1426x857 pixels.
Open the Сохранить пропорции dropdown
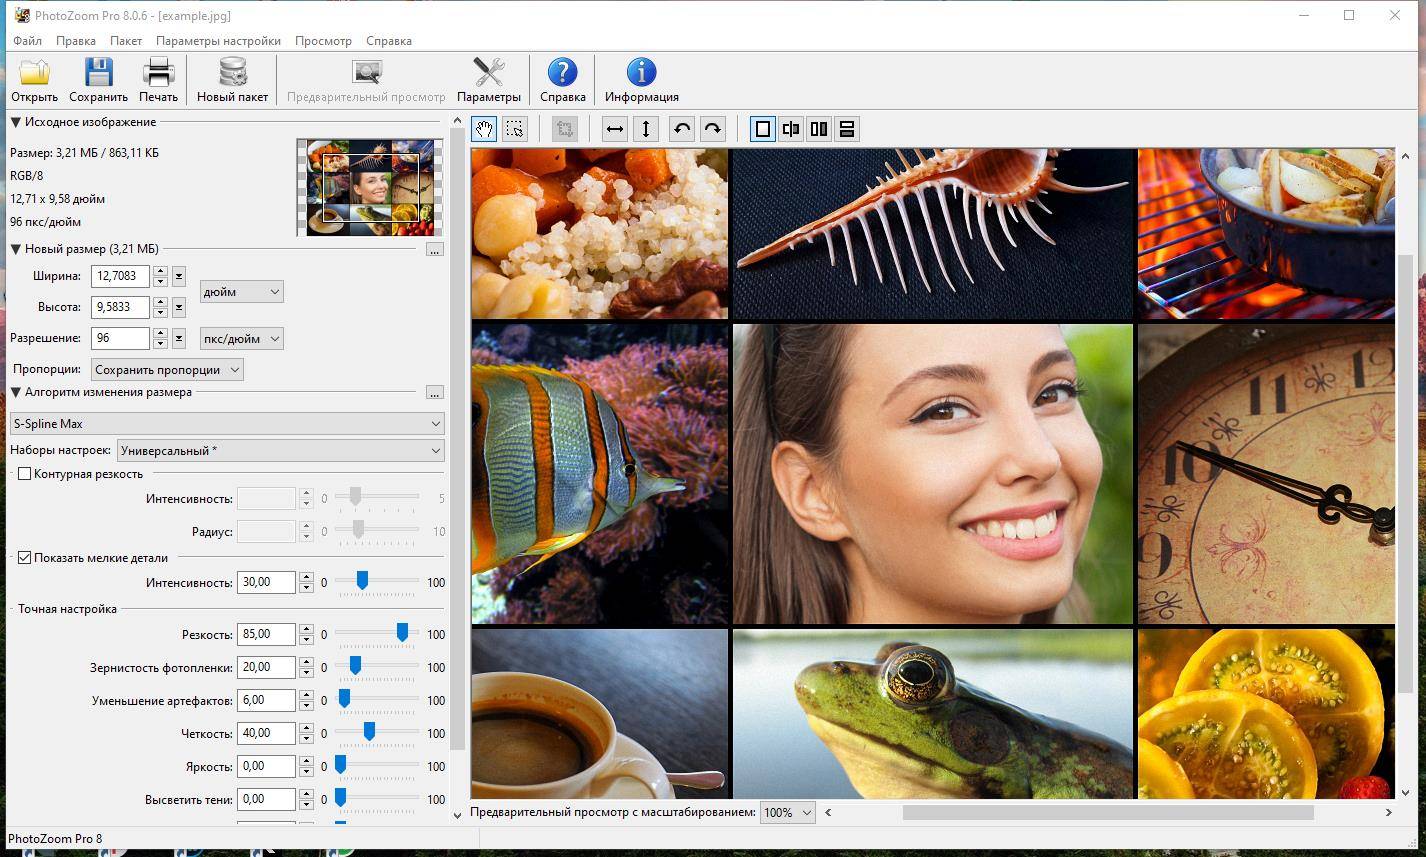click(x=168, y=370)
